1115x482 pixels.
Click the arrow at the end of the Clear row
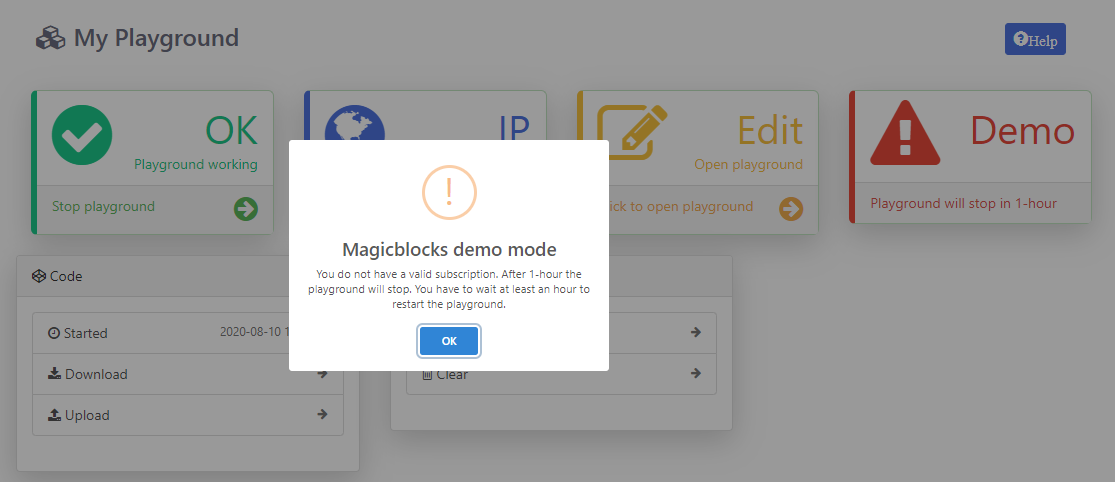click(696, 373)
